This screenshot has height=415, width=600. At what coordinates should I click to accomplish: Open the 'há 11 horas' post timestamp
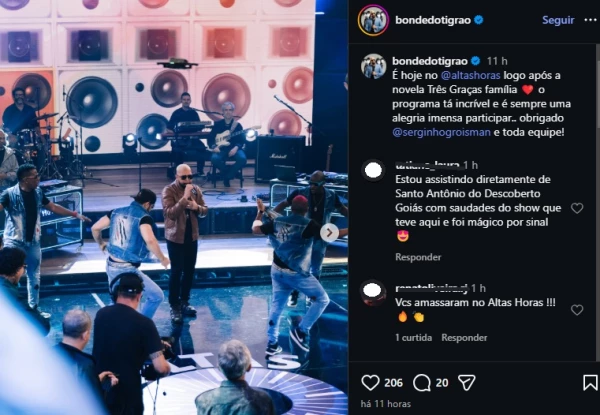[x=384, y=403]
